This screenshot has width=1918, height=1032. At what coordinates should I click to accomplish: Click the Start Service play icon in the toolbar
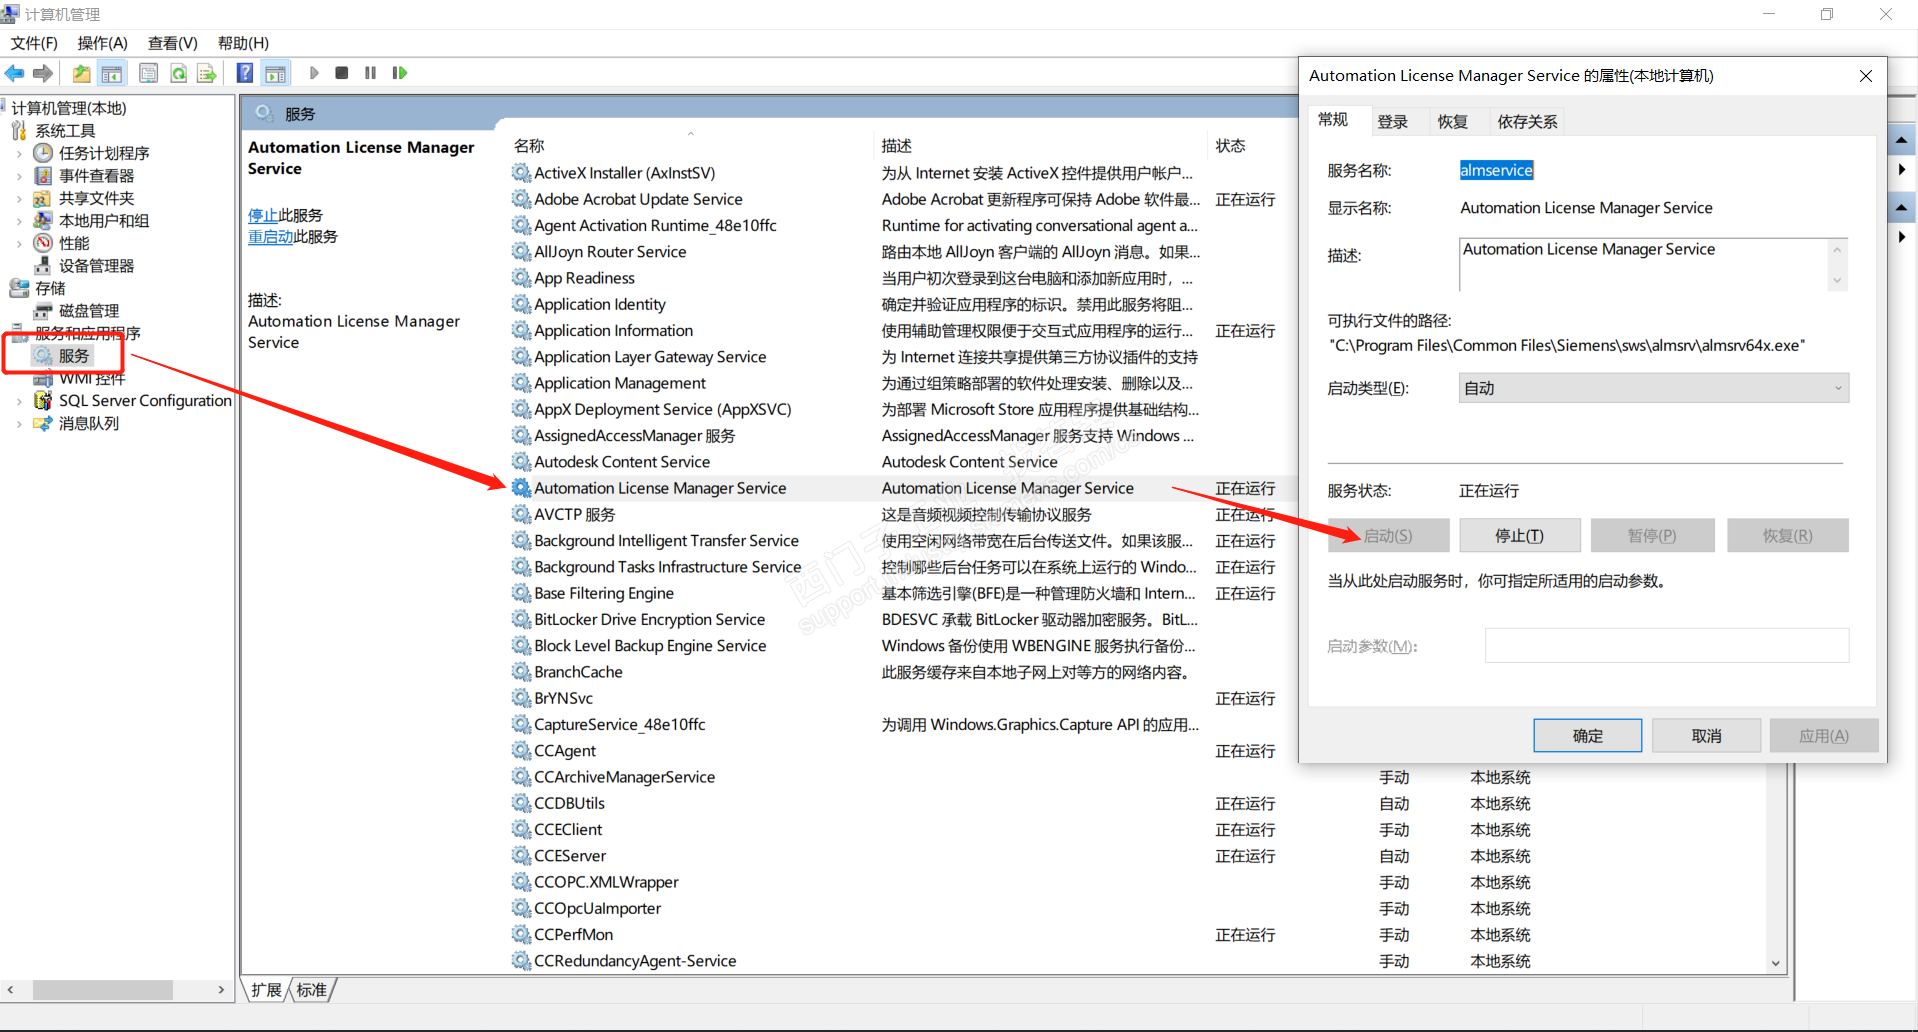tap(314, 73)
